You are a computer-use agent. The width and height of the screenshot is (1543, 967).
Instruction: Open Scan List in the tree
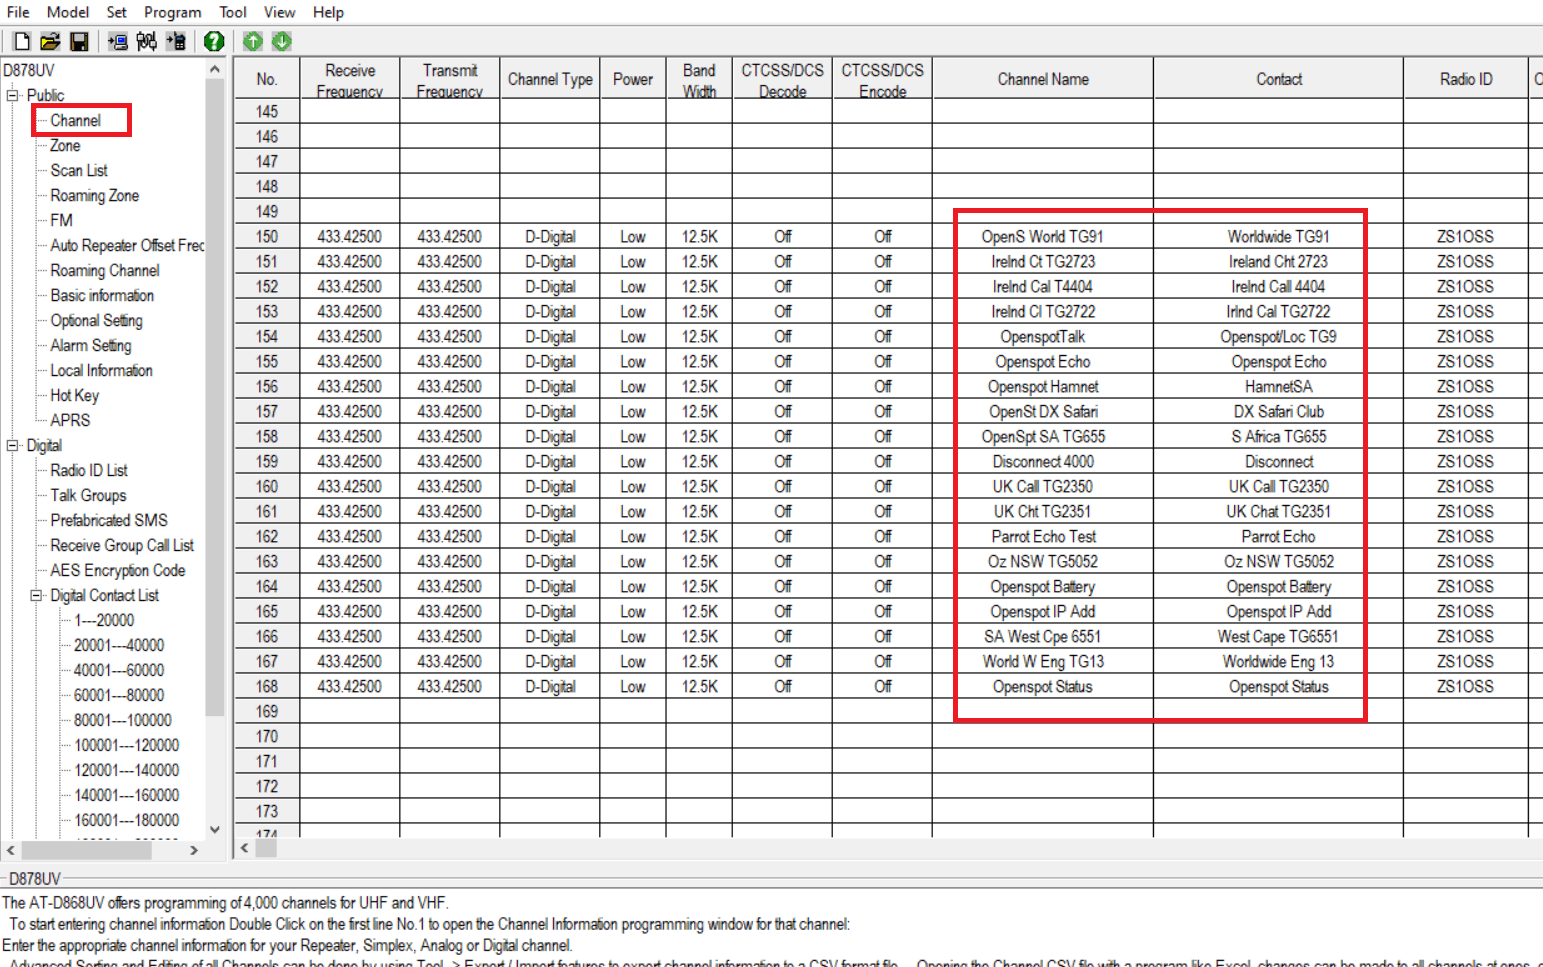click(x=79, y=170)
